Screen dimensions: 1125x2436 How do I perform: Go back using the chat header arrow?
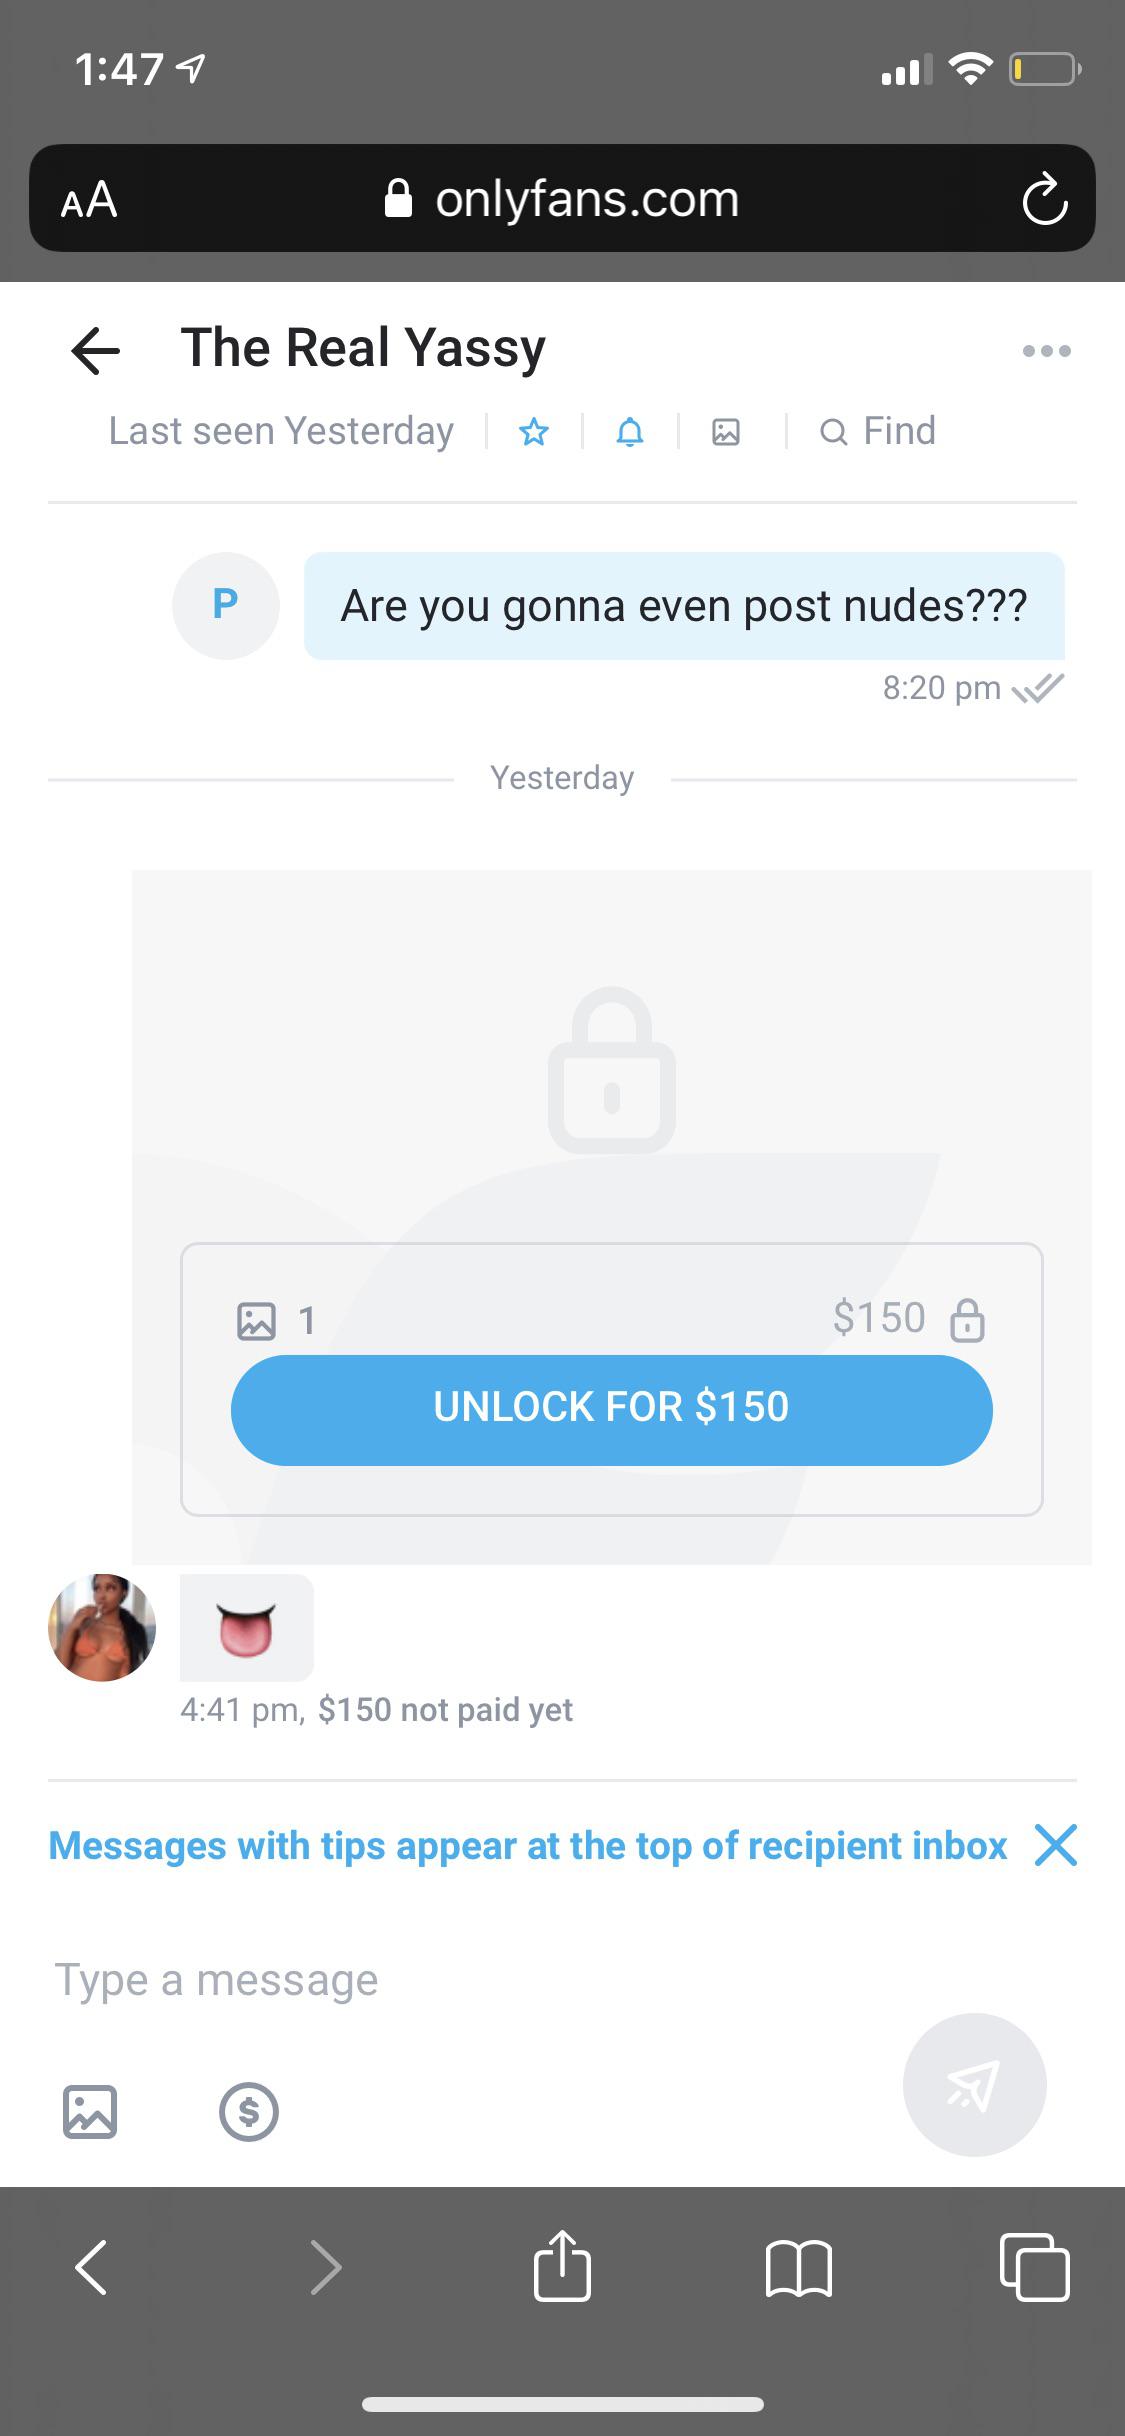point(96,350)
